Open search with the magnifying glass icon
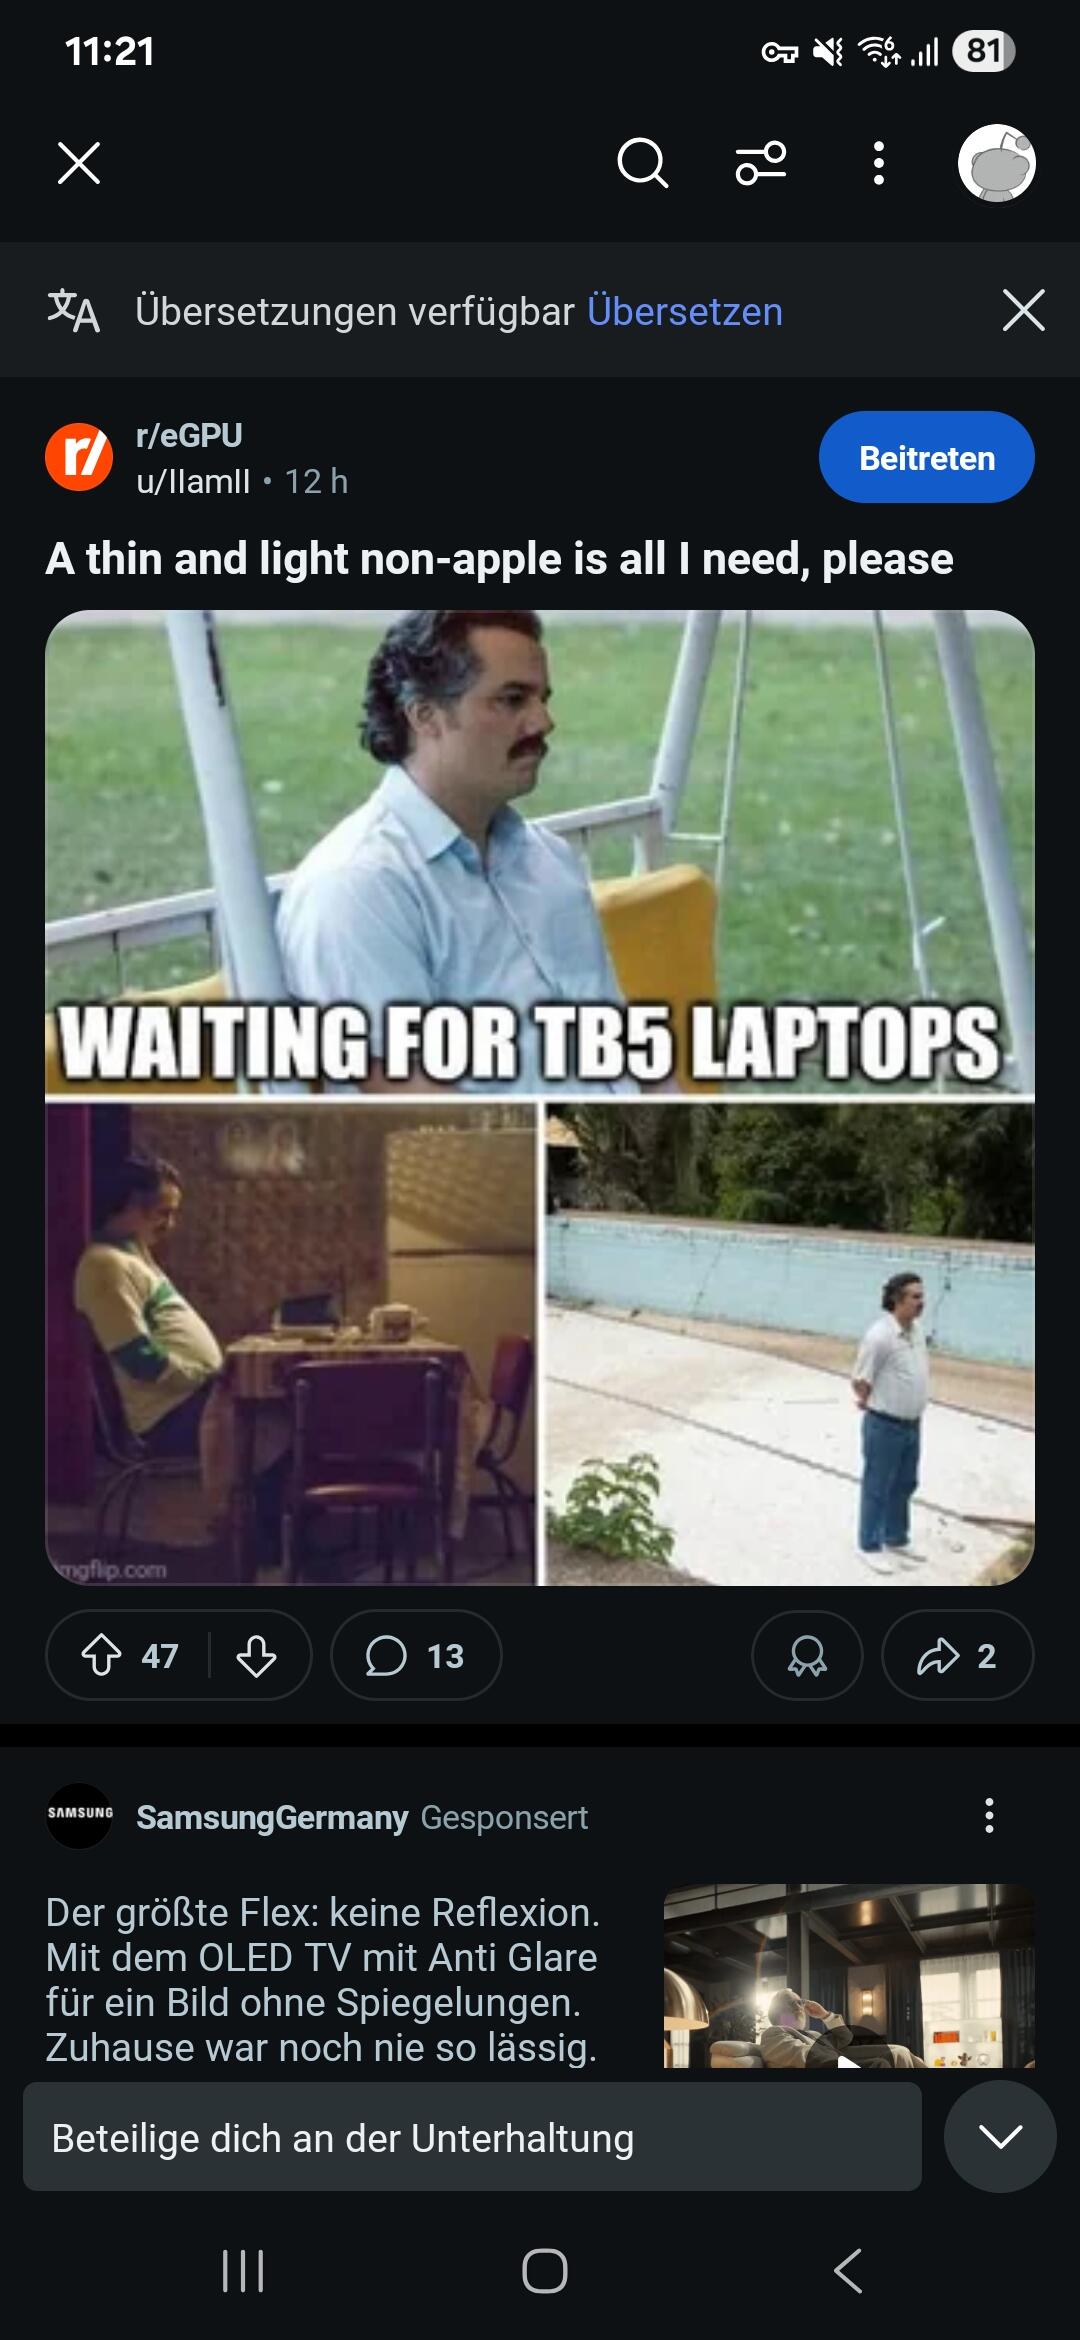This screenshot has height=2340, width=1080. pyautogui.click(x=642, y=163)
